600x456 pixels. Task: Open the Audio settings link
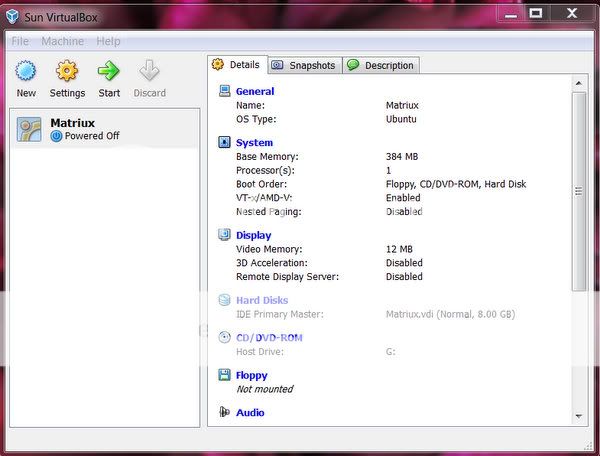(x=250, y=413)
